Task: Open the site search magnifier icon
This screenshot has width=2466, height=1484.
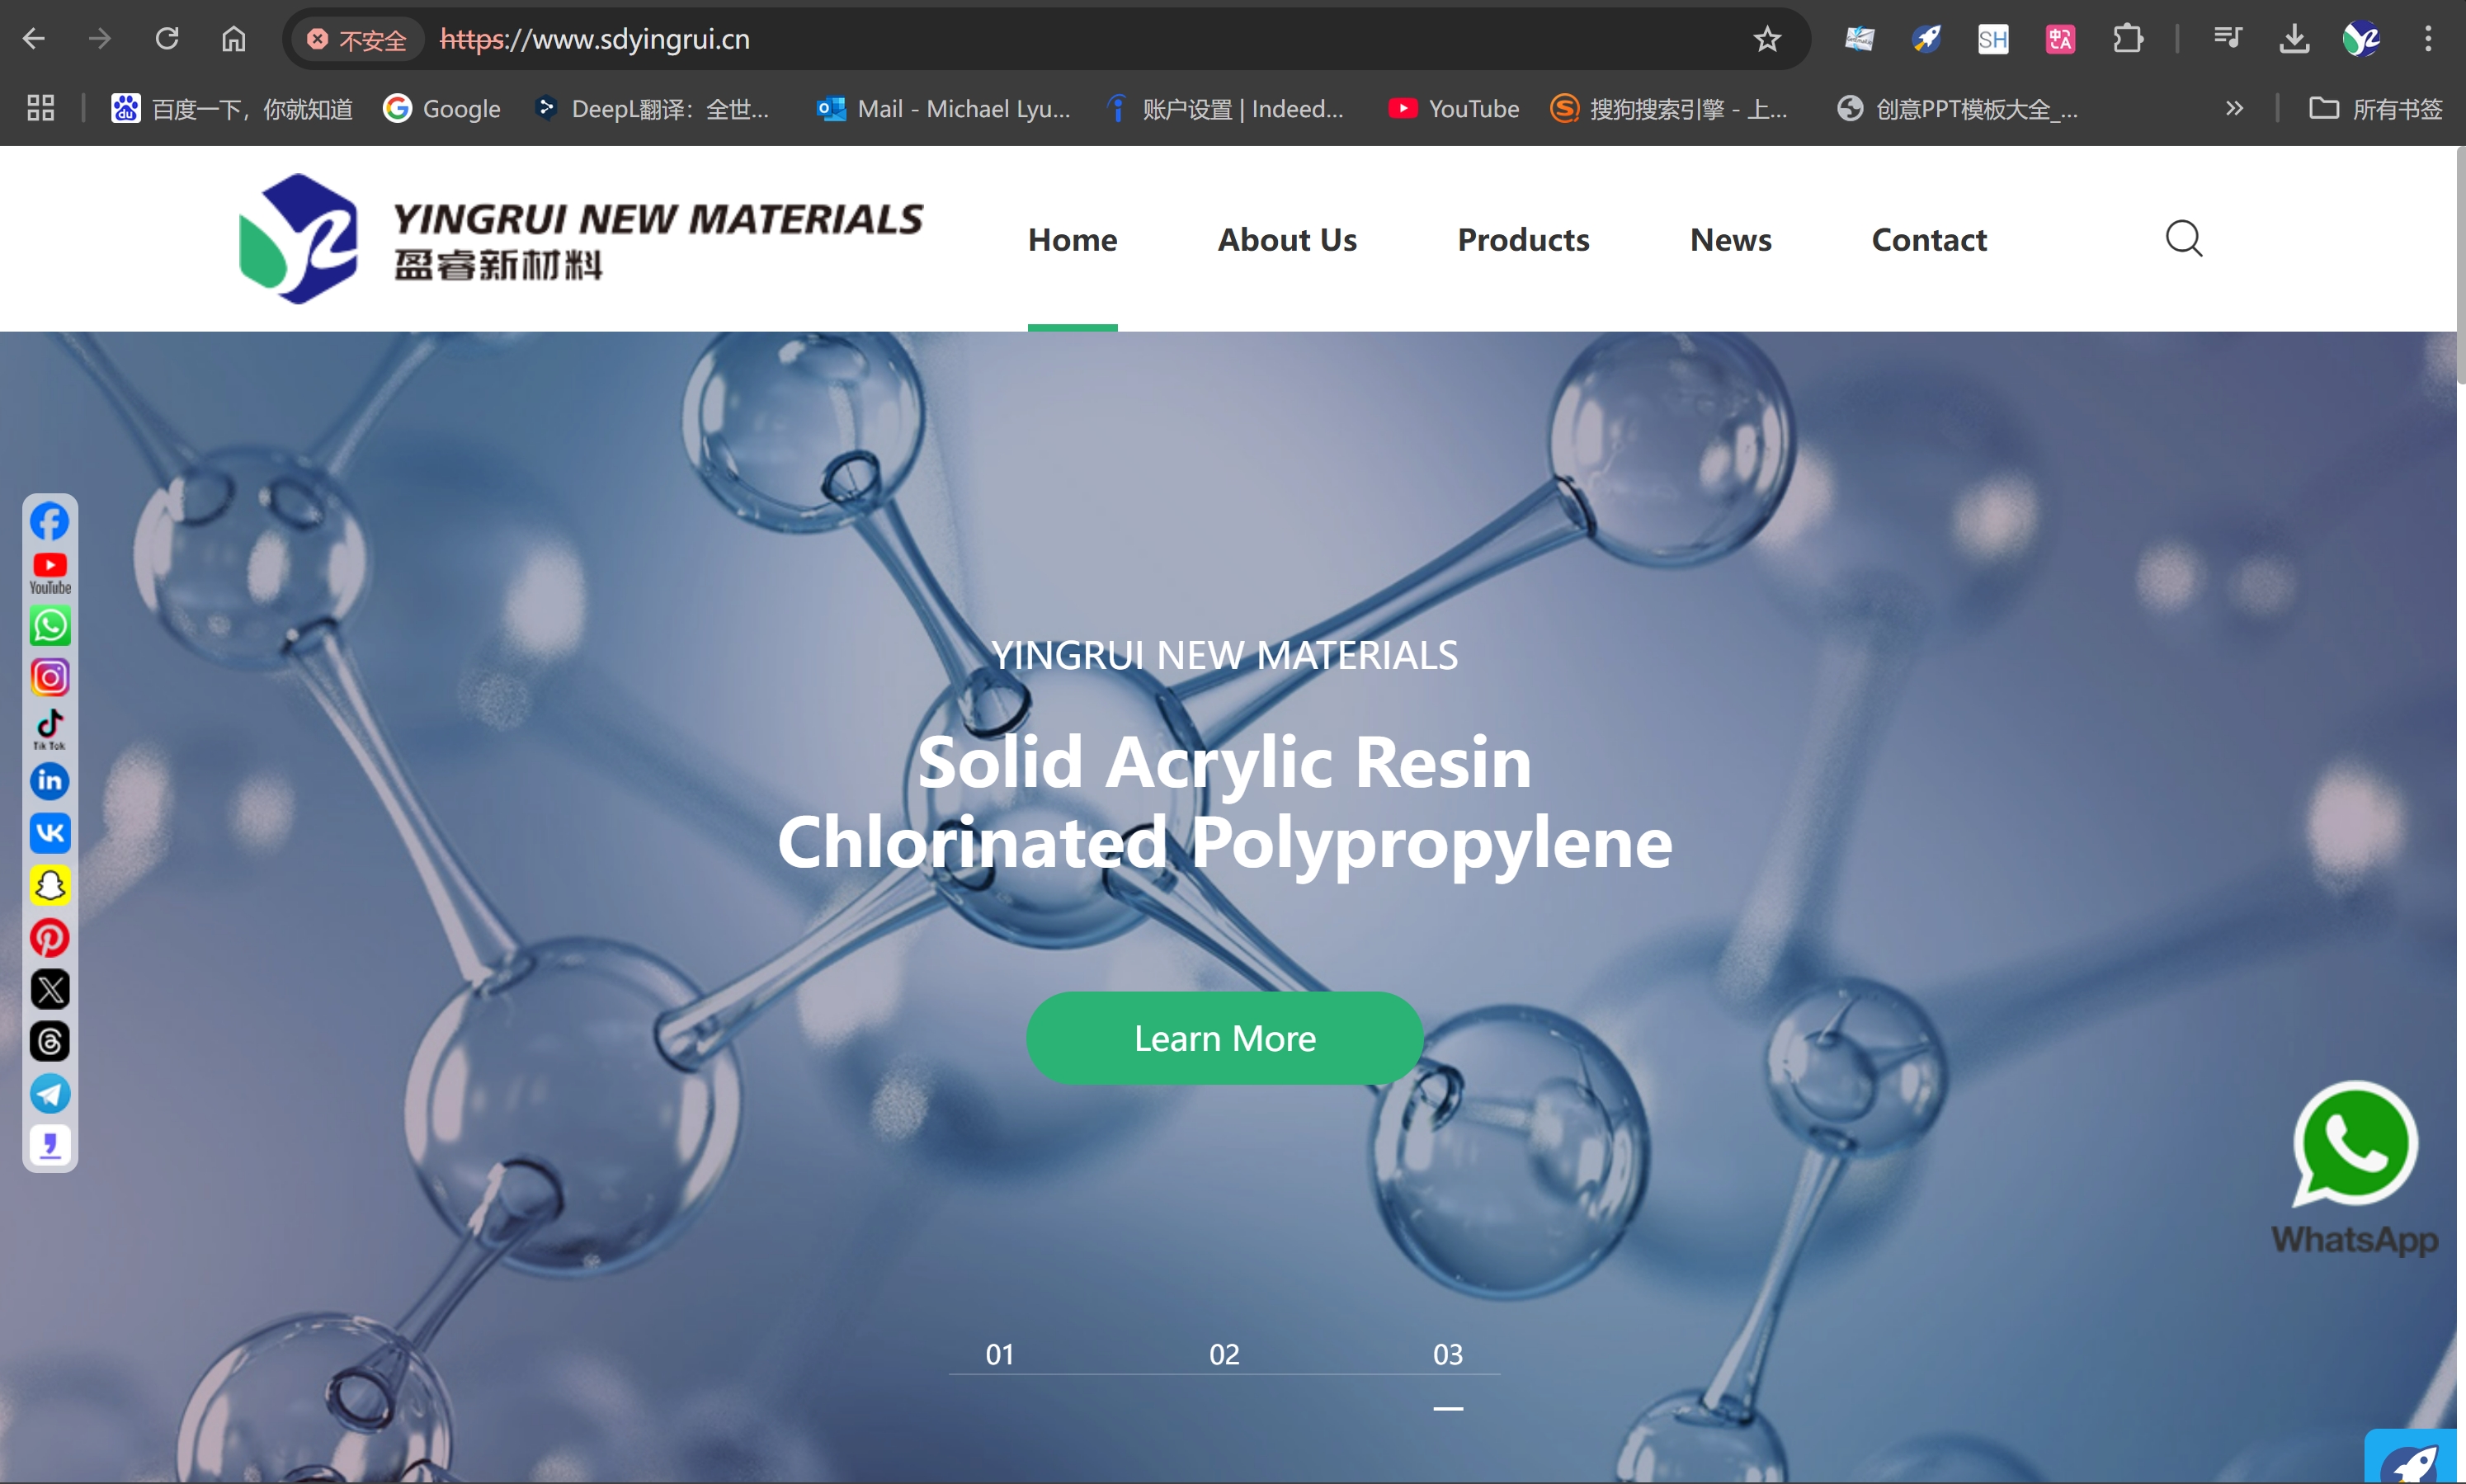Action: tap(2183, 239)
